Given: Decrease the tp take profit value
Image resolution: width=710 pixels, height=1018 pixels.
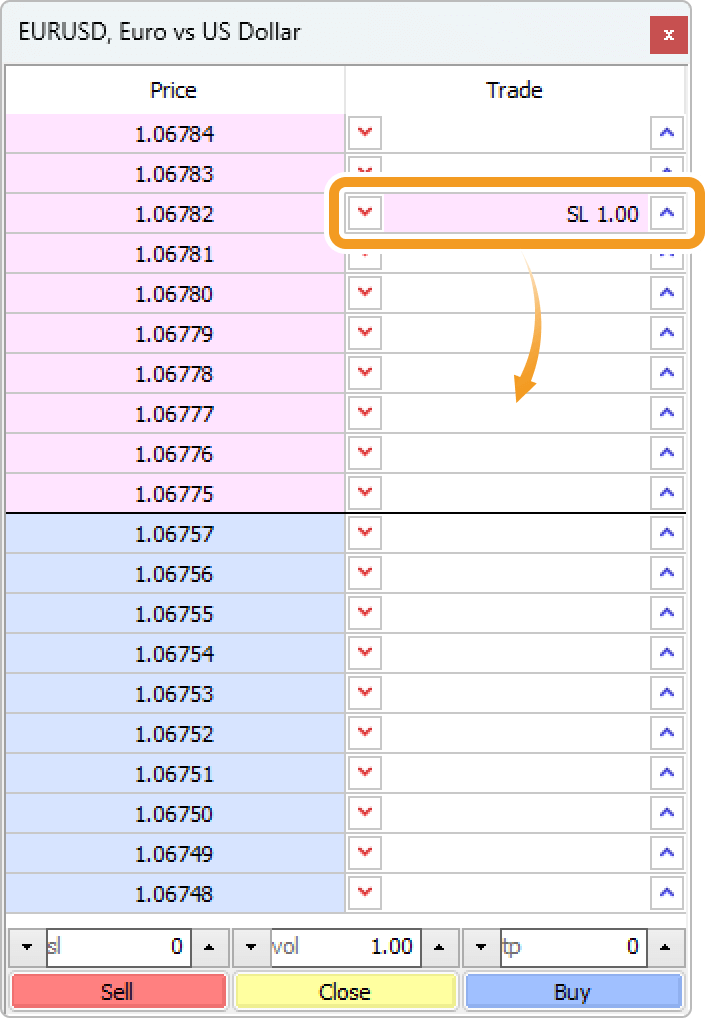Looking at the screenshot, I should click(481, 947).
